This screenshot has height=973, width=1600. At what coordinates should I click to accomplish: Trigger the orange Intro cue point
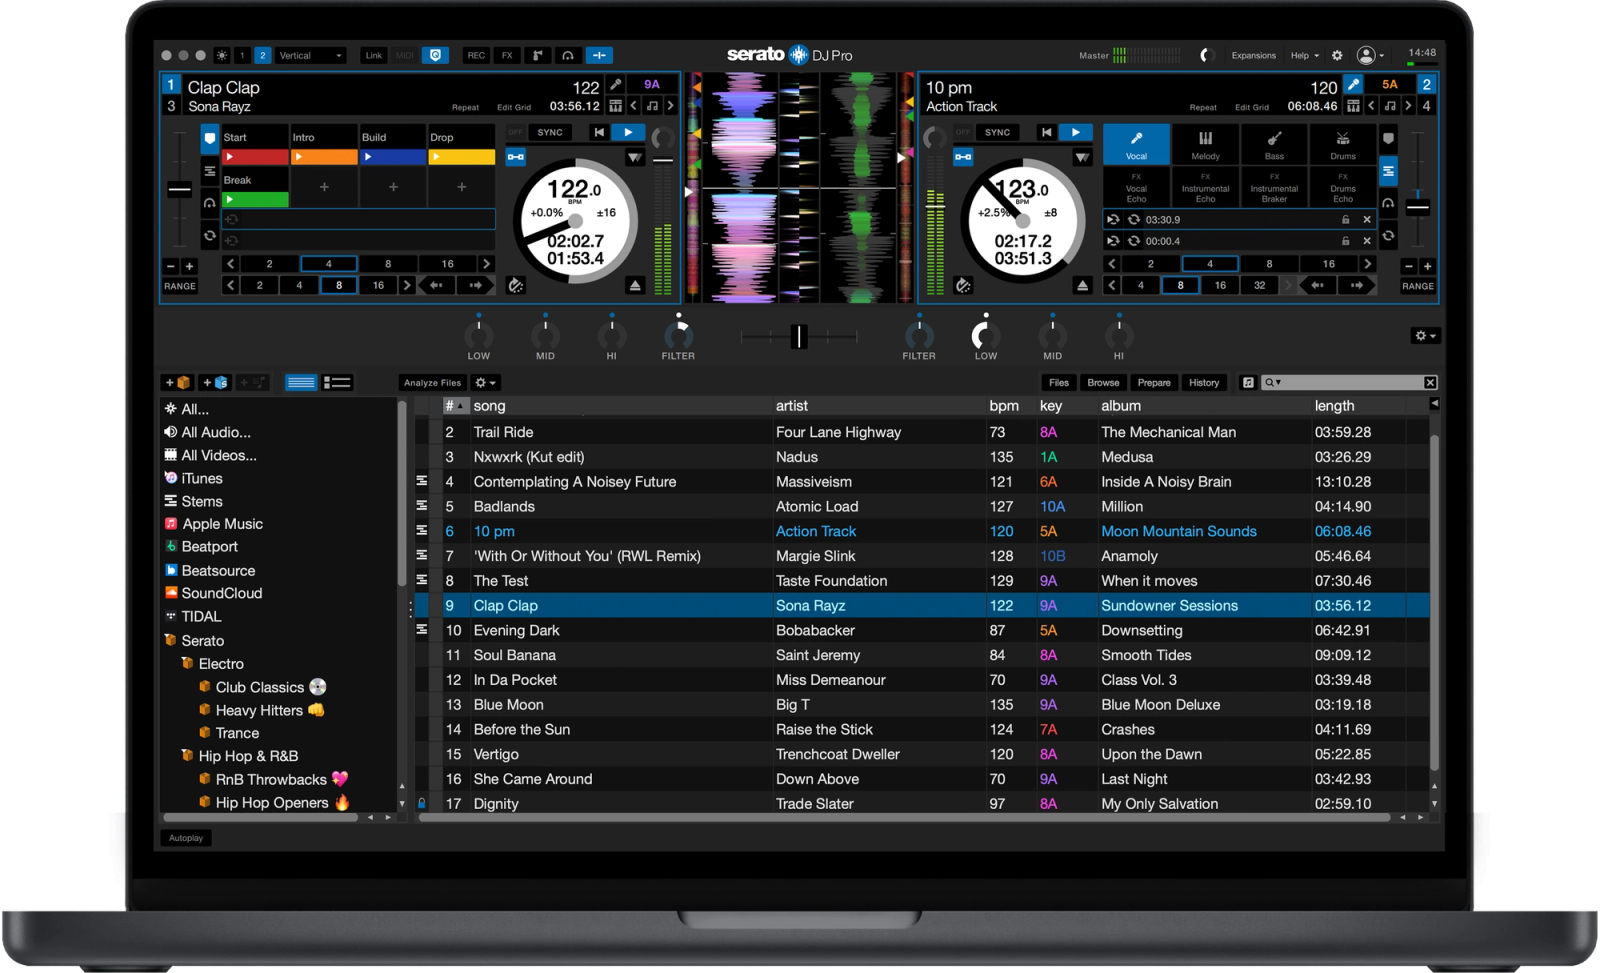pyautogui.click(x=324, y=157)
